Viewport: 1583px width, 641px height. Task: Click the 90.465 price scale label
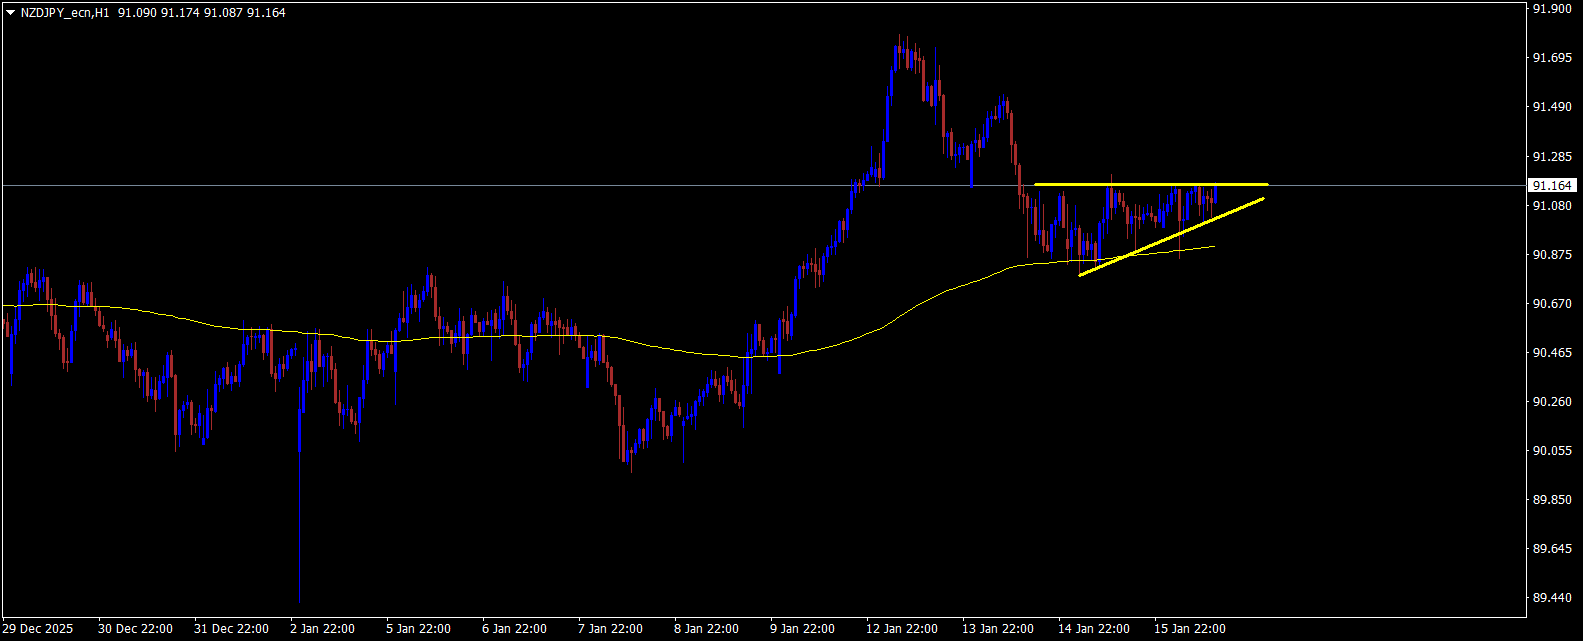(1553, 353)
